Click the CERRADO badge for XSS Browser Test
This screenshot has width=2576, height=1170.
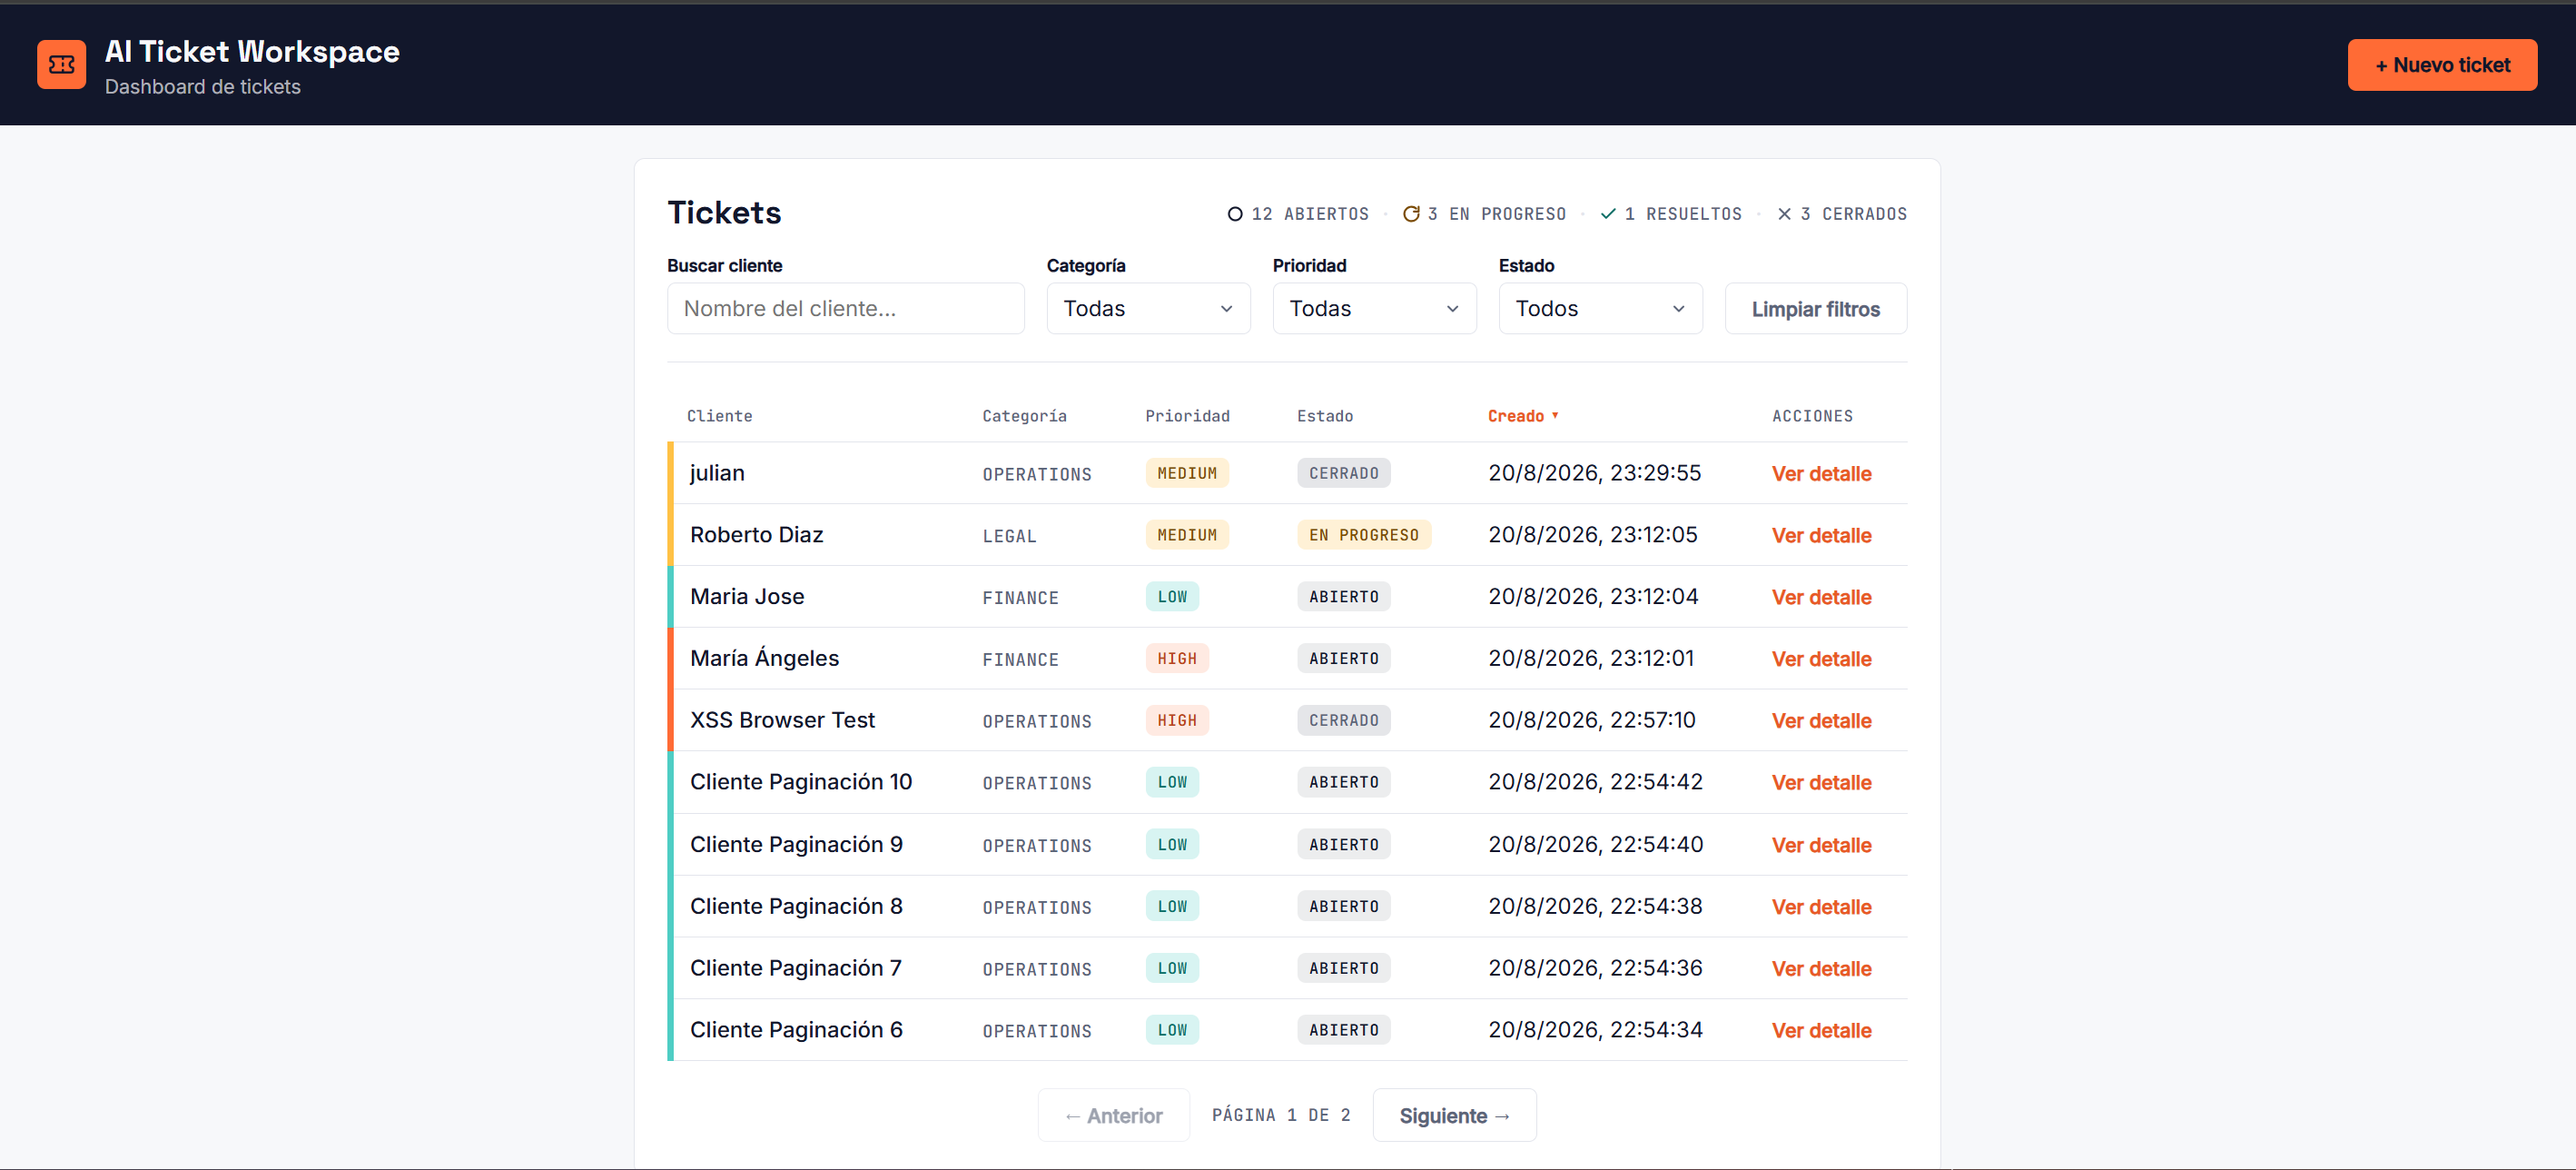click(1344, 720)
